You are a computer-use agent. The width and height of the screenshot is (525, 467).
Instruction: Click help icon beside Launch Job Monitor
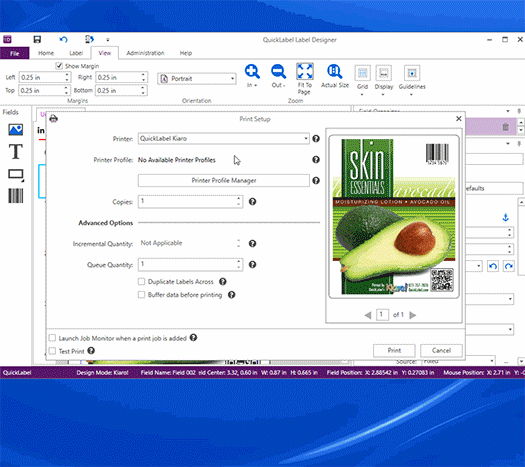pyautogui.click(x=193, y=338)
